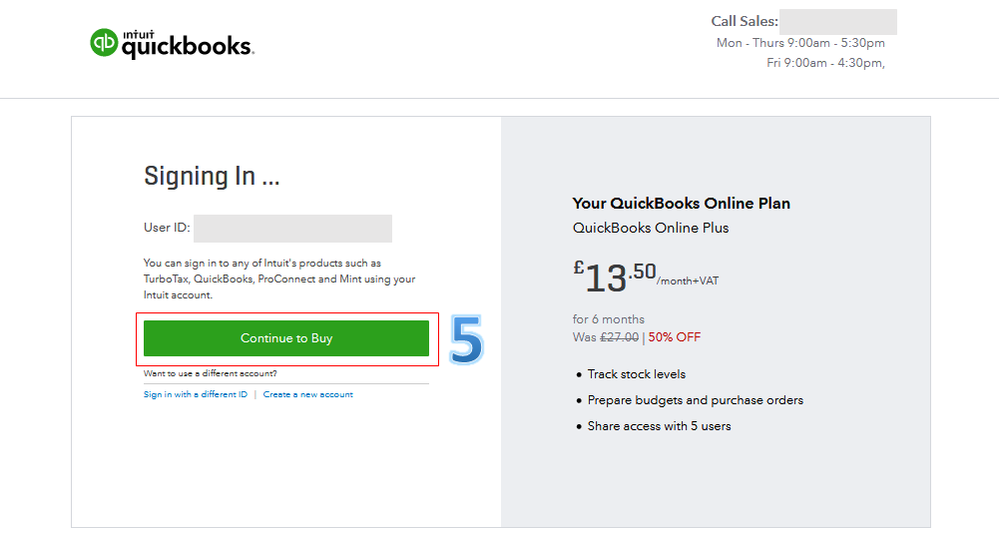Click the red 50% OFF label
The height and width of the screenshot is (558, 999).
pyautogui.click(x=674, y=337)
